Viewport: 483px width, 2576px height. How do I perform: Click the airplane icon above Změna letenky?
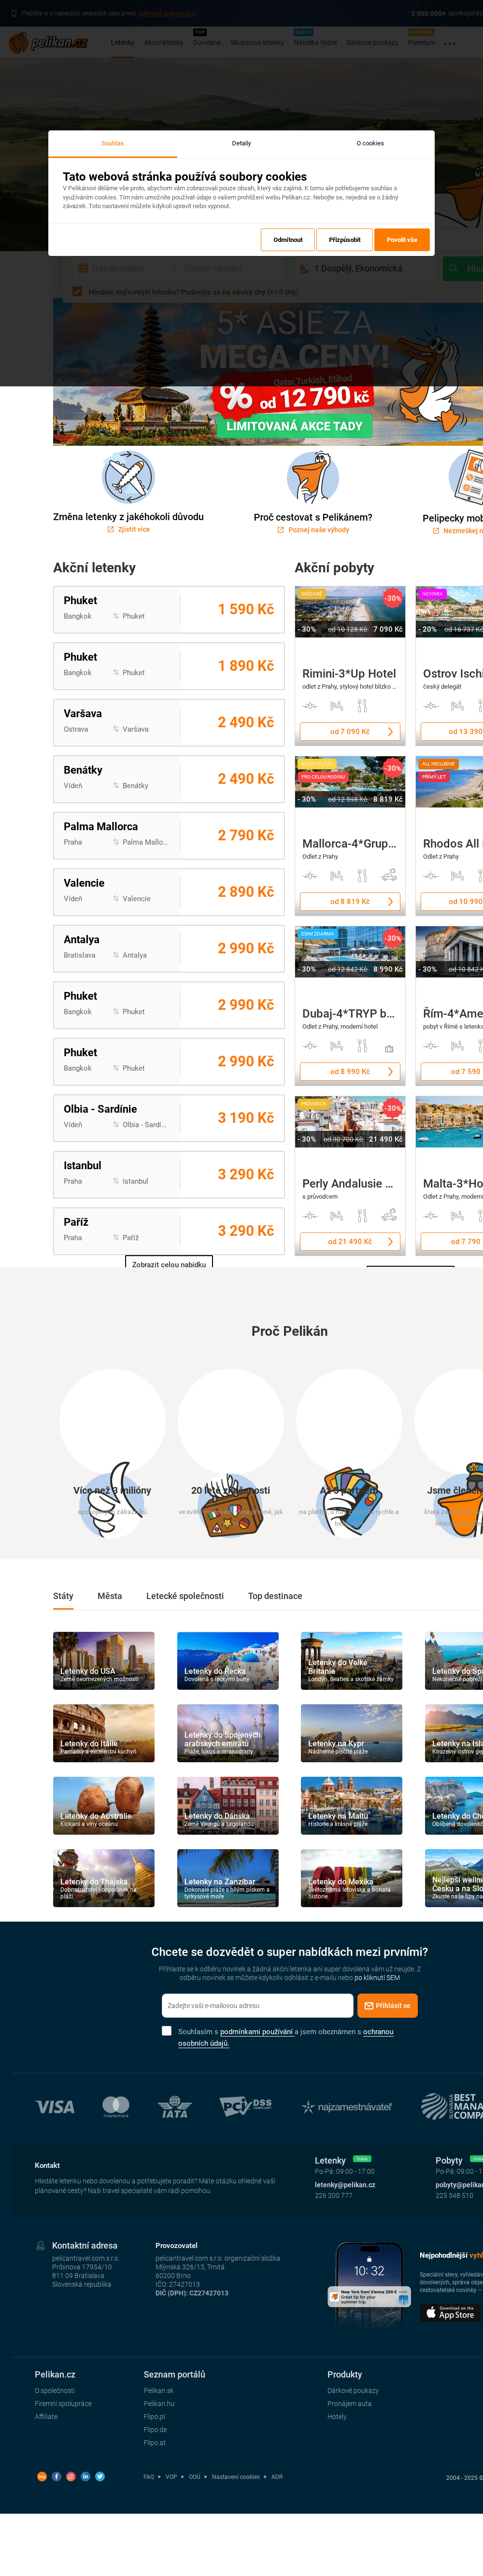click(128, 477)
